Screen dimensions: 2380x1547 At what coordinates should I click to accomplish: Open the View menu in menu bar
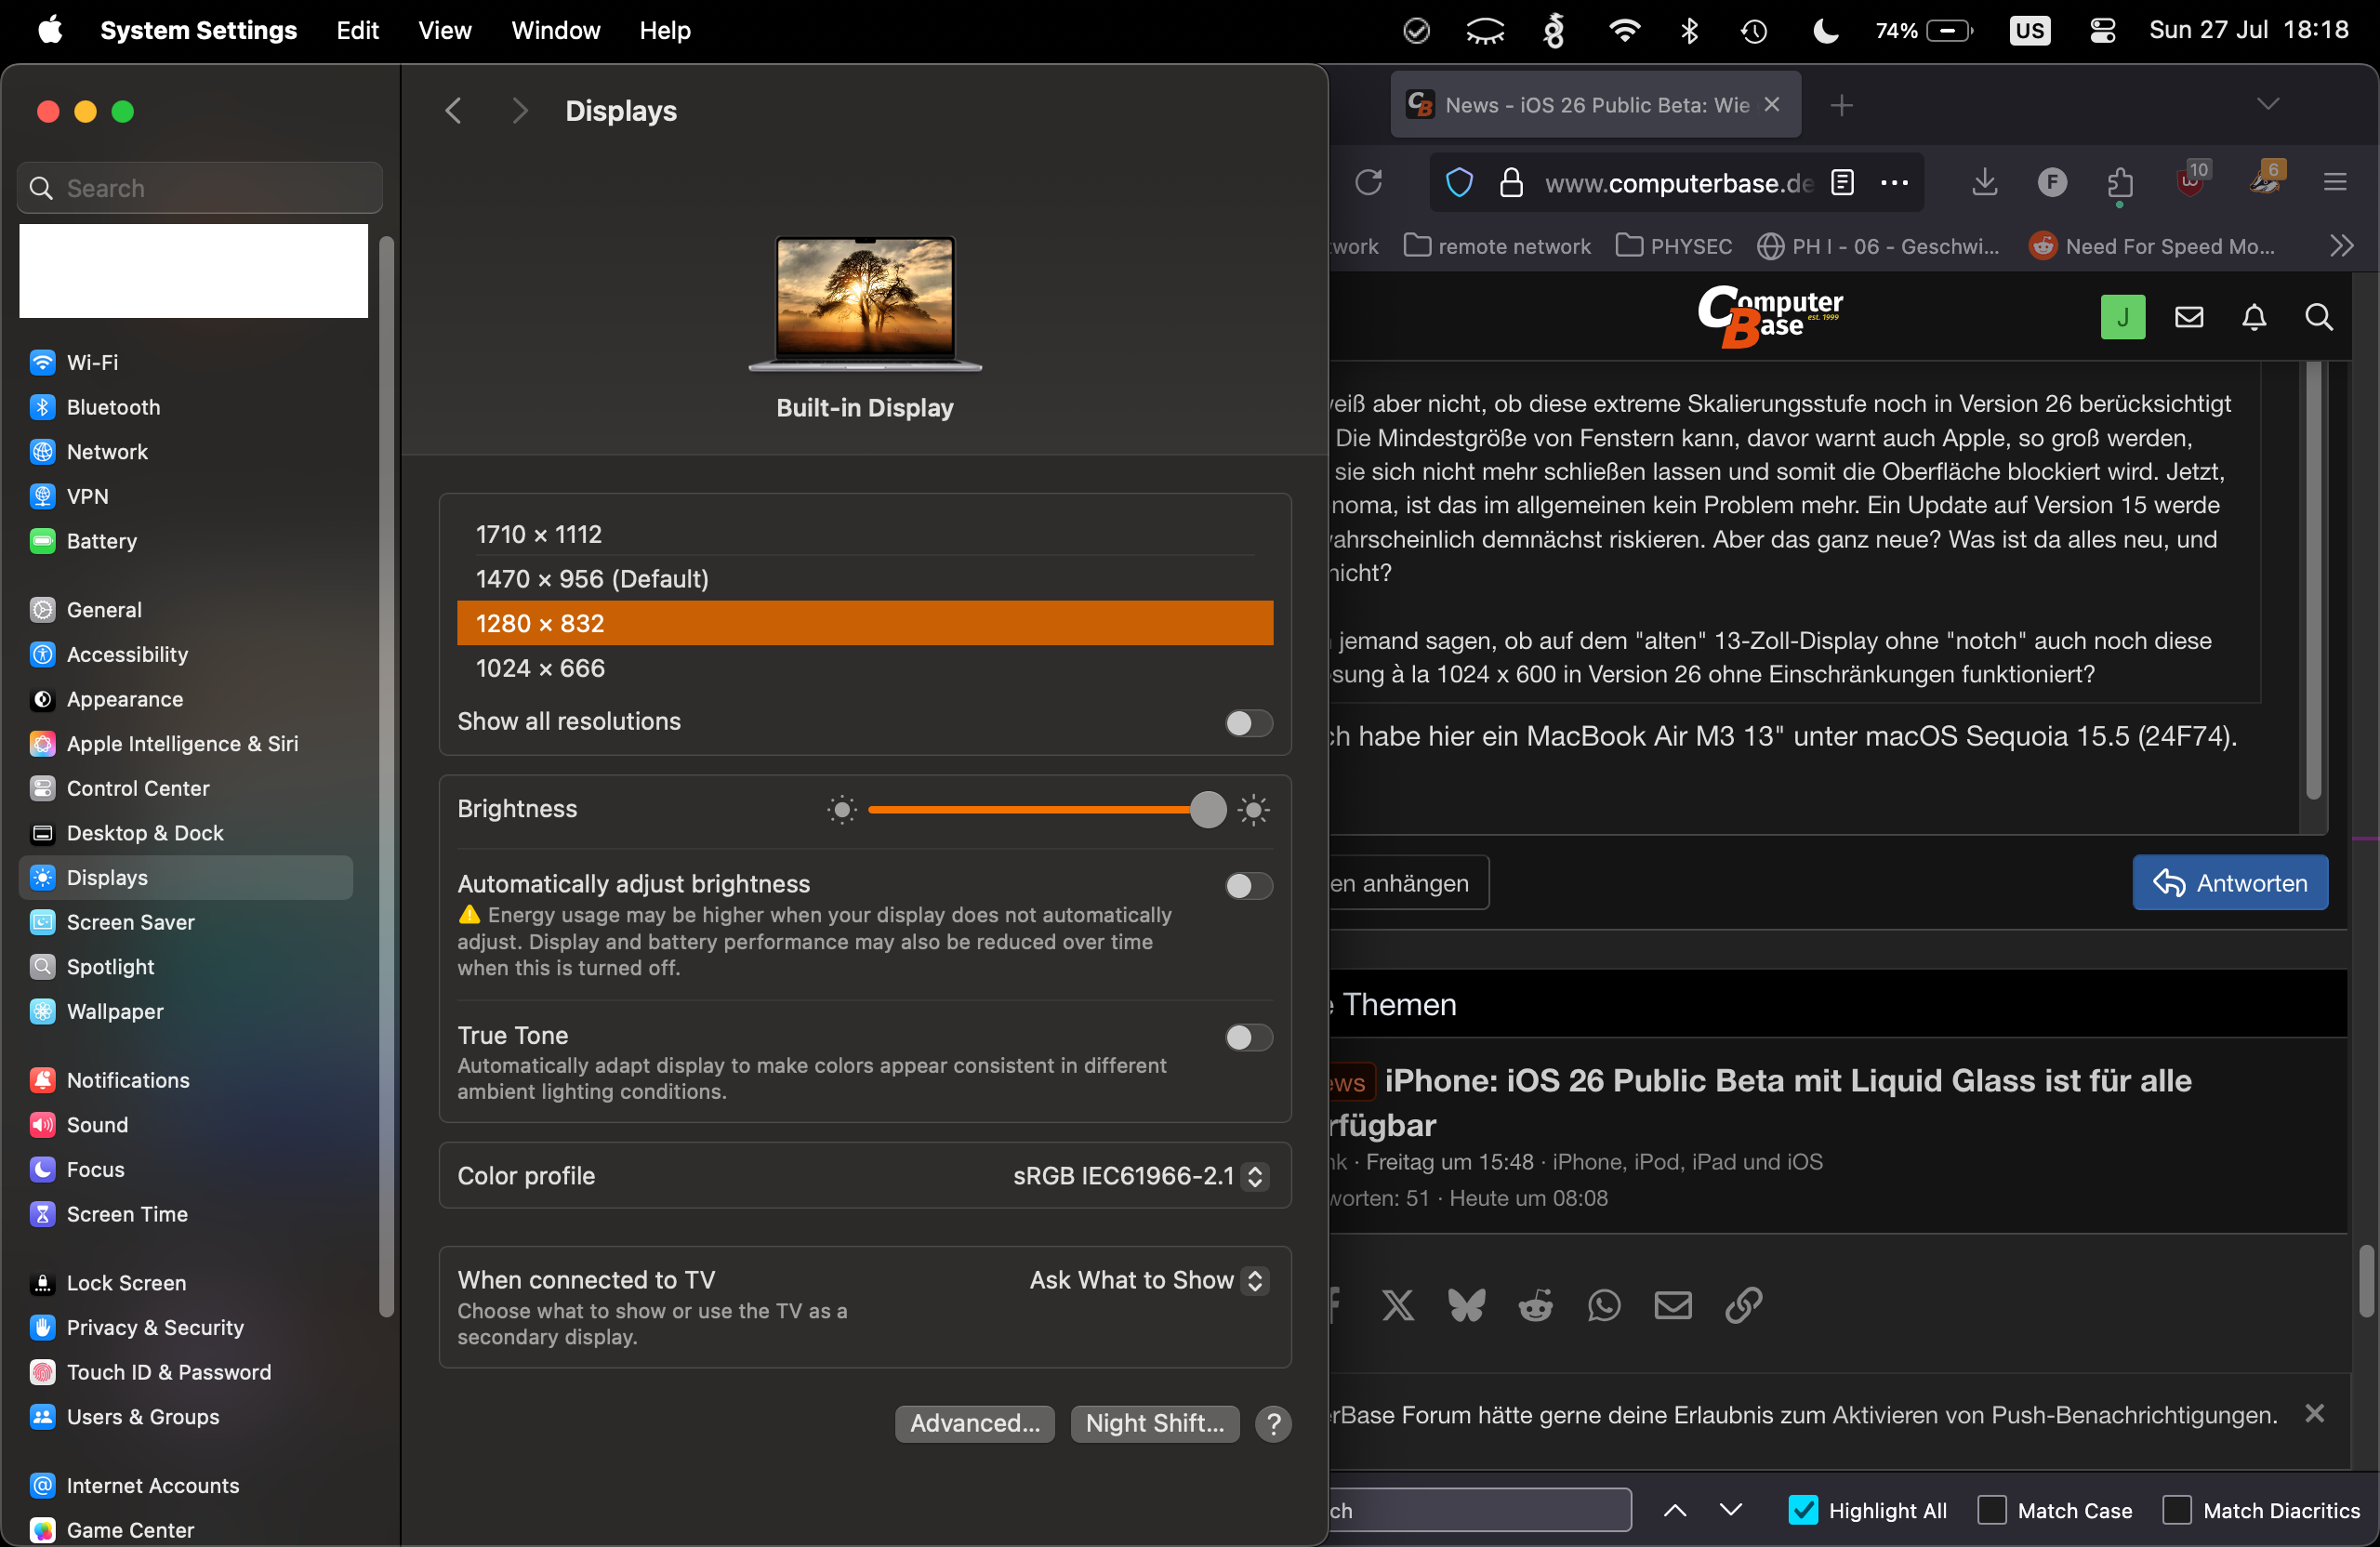pyautogui.click(x=444, y=30)
